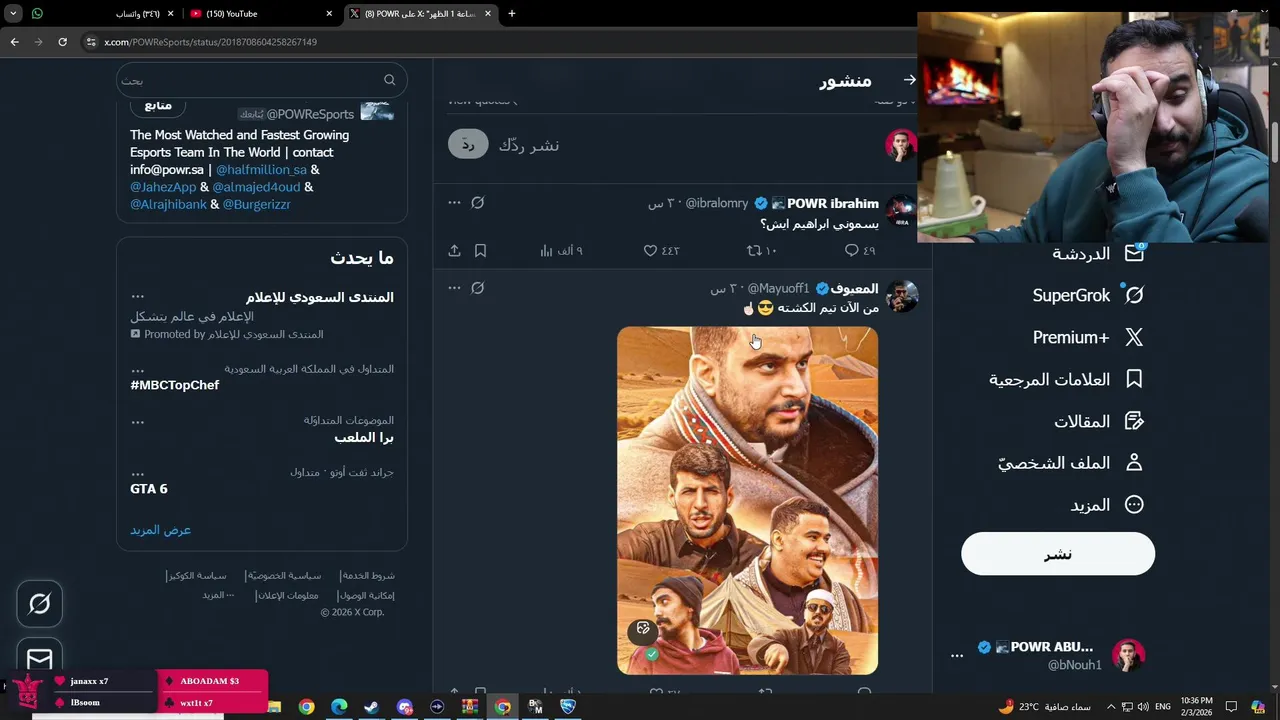Click Grok icon on POWR ibrahim's reply
The width and height of the screenshot is (1280, 720).
(478, 203)
